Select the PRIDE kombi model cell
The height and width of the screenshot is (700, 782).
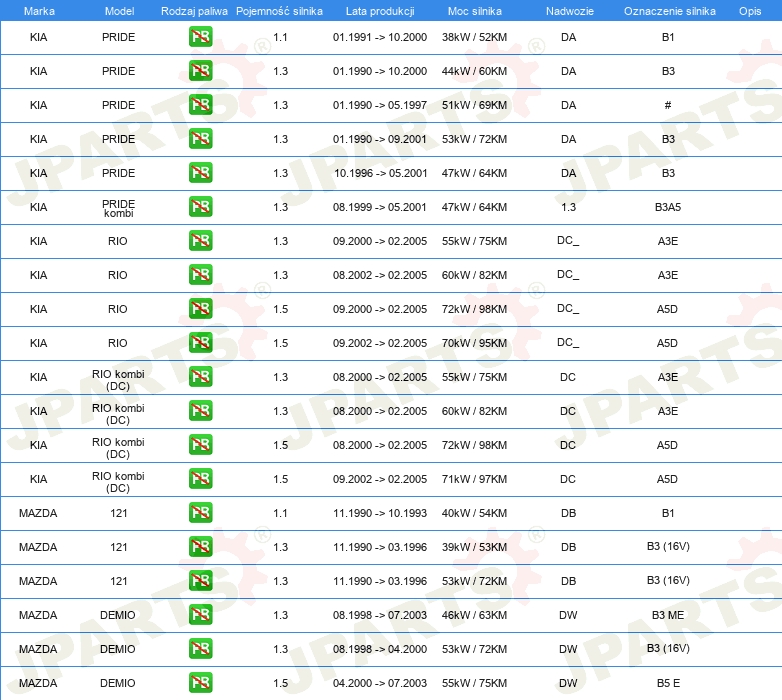click(119, 208)
